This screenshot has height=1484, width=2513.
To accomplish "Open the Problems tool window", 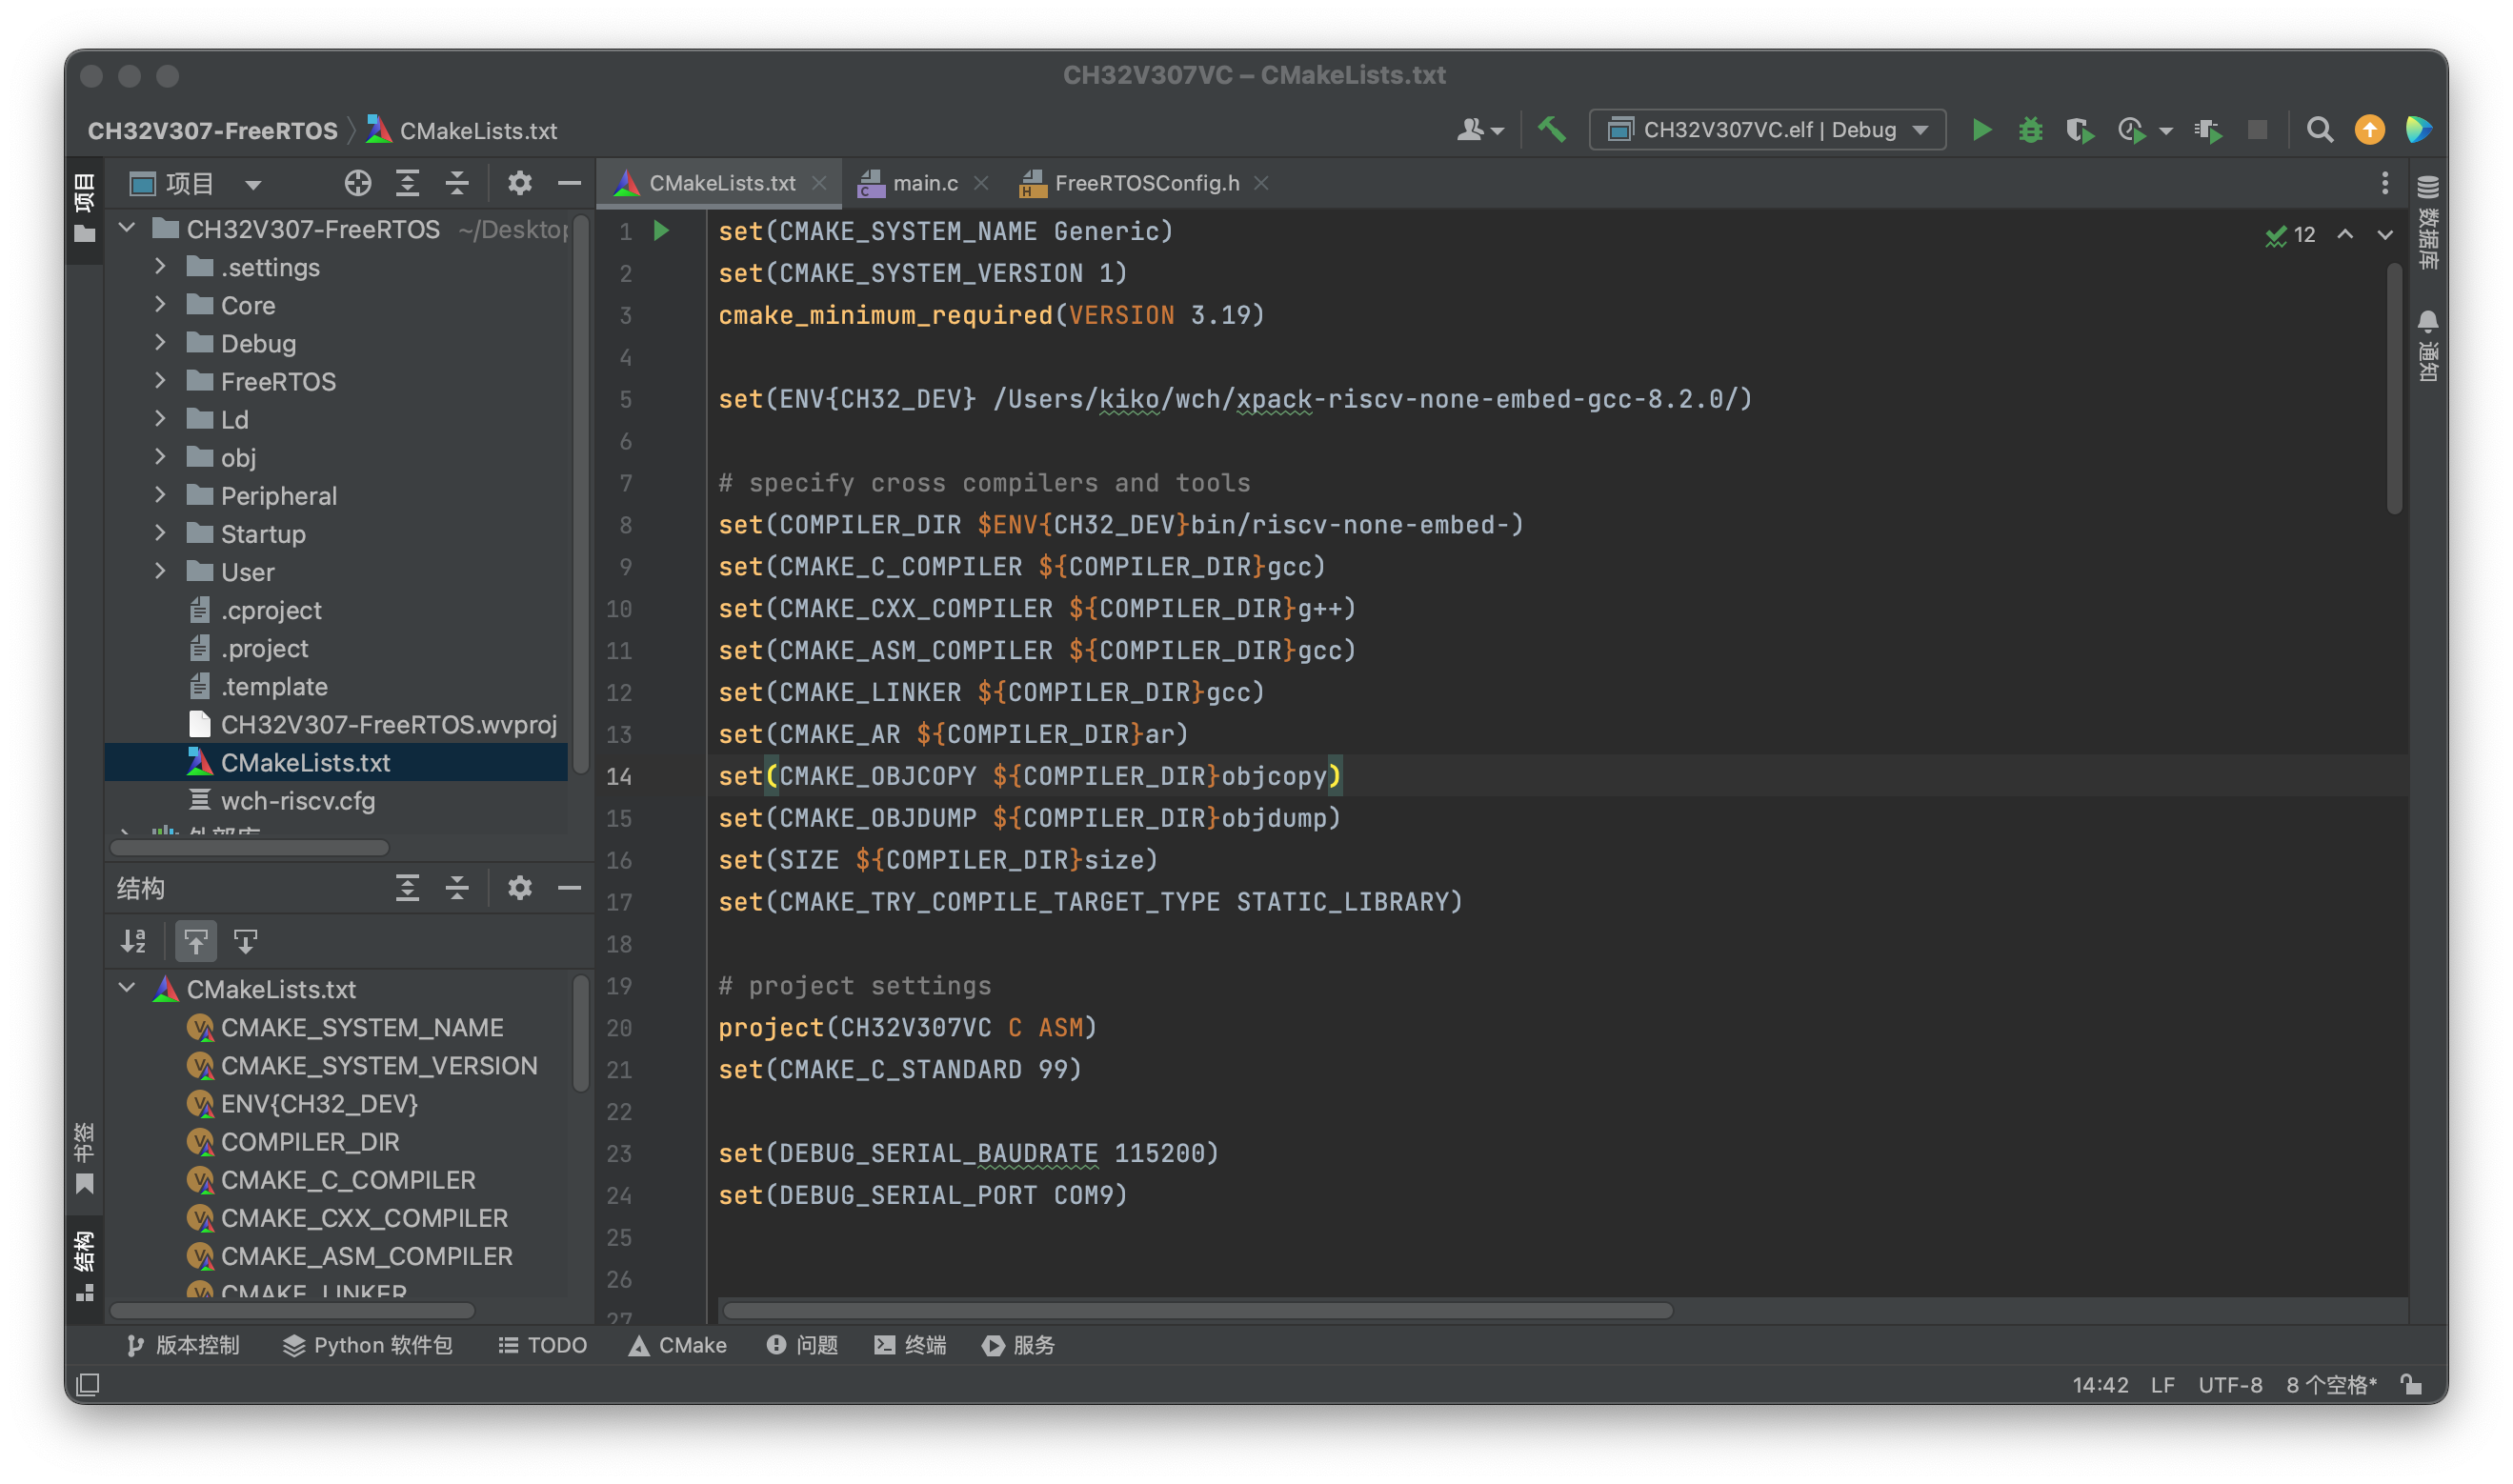I will pyautogui.click(x=802, y=1346).
